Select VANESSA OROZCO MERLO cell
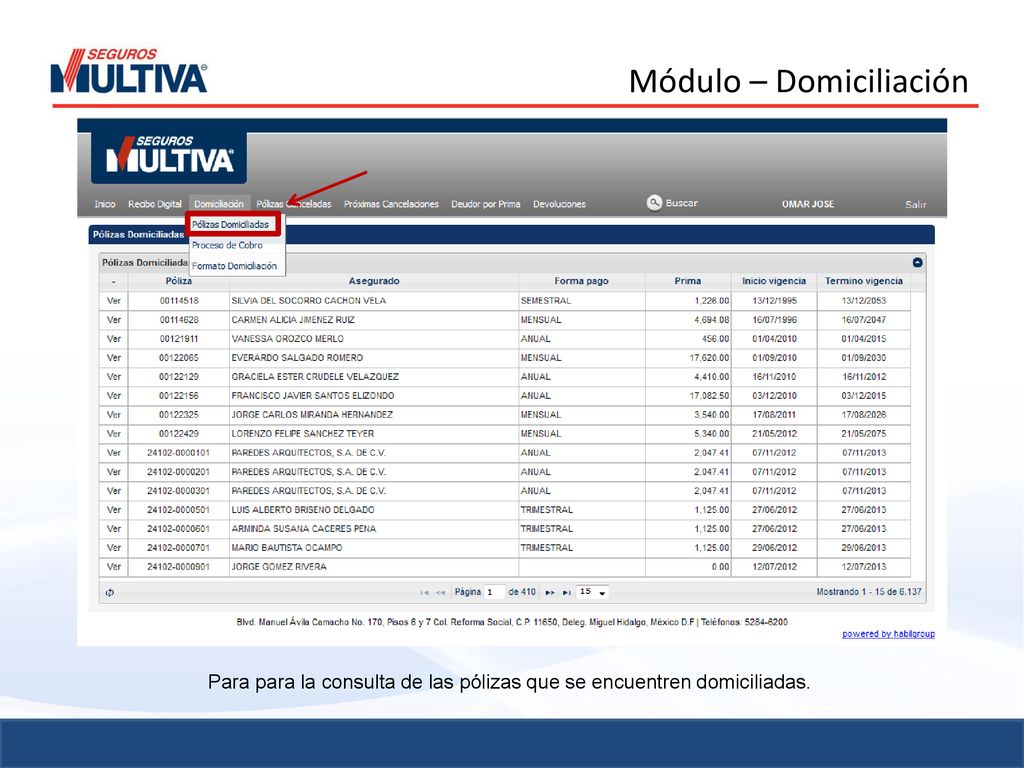The width and height of the screenshot is (1024, 768). click(374, 338)
